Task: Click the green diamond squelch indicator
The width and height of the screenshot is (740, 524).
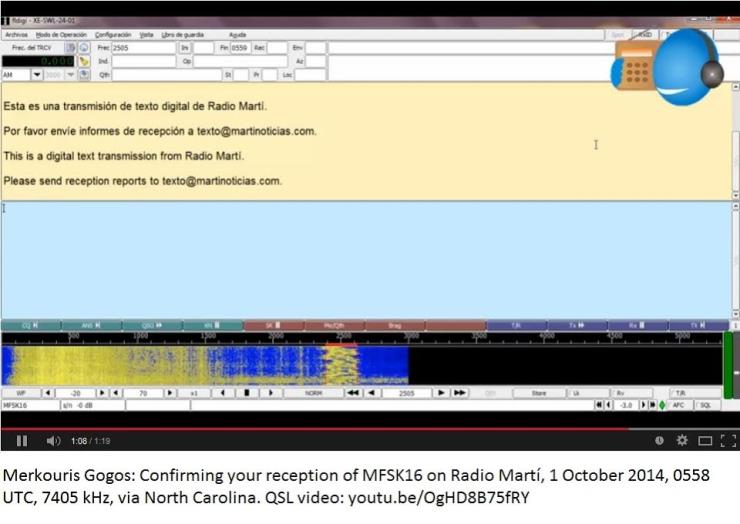Action: [662, 406]
